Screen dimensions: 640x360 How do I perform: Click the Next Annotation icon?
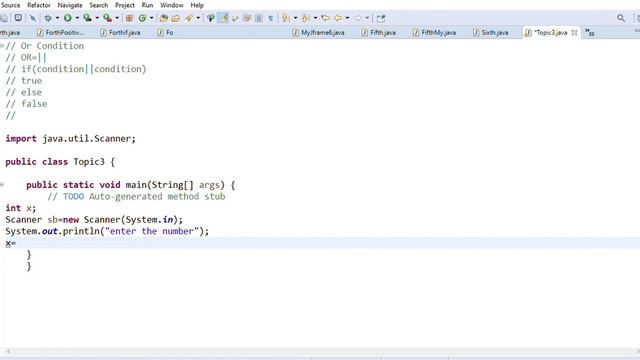[285, 18]
